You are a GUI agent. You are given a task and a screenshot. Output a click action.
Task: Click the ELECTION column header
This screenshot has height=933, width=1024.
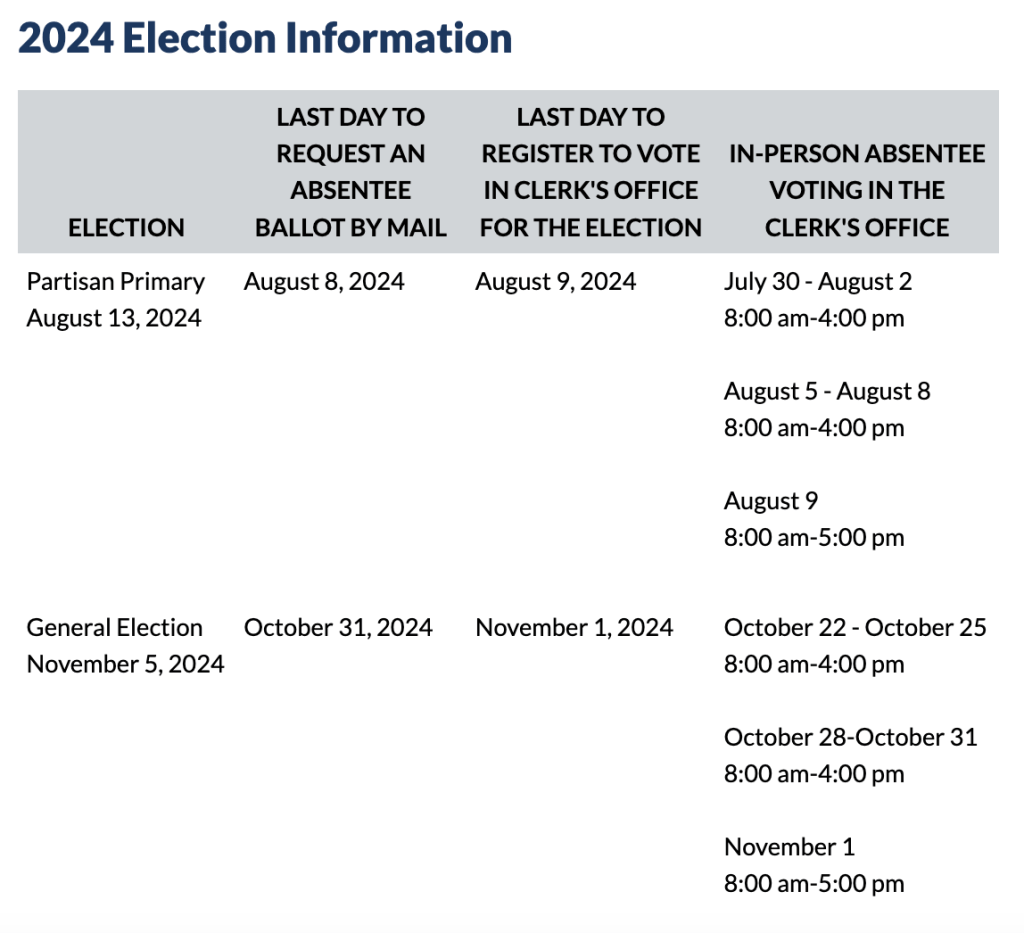click(x=126, y=228)
